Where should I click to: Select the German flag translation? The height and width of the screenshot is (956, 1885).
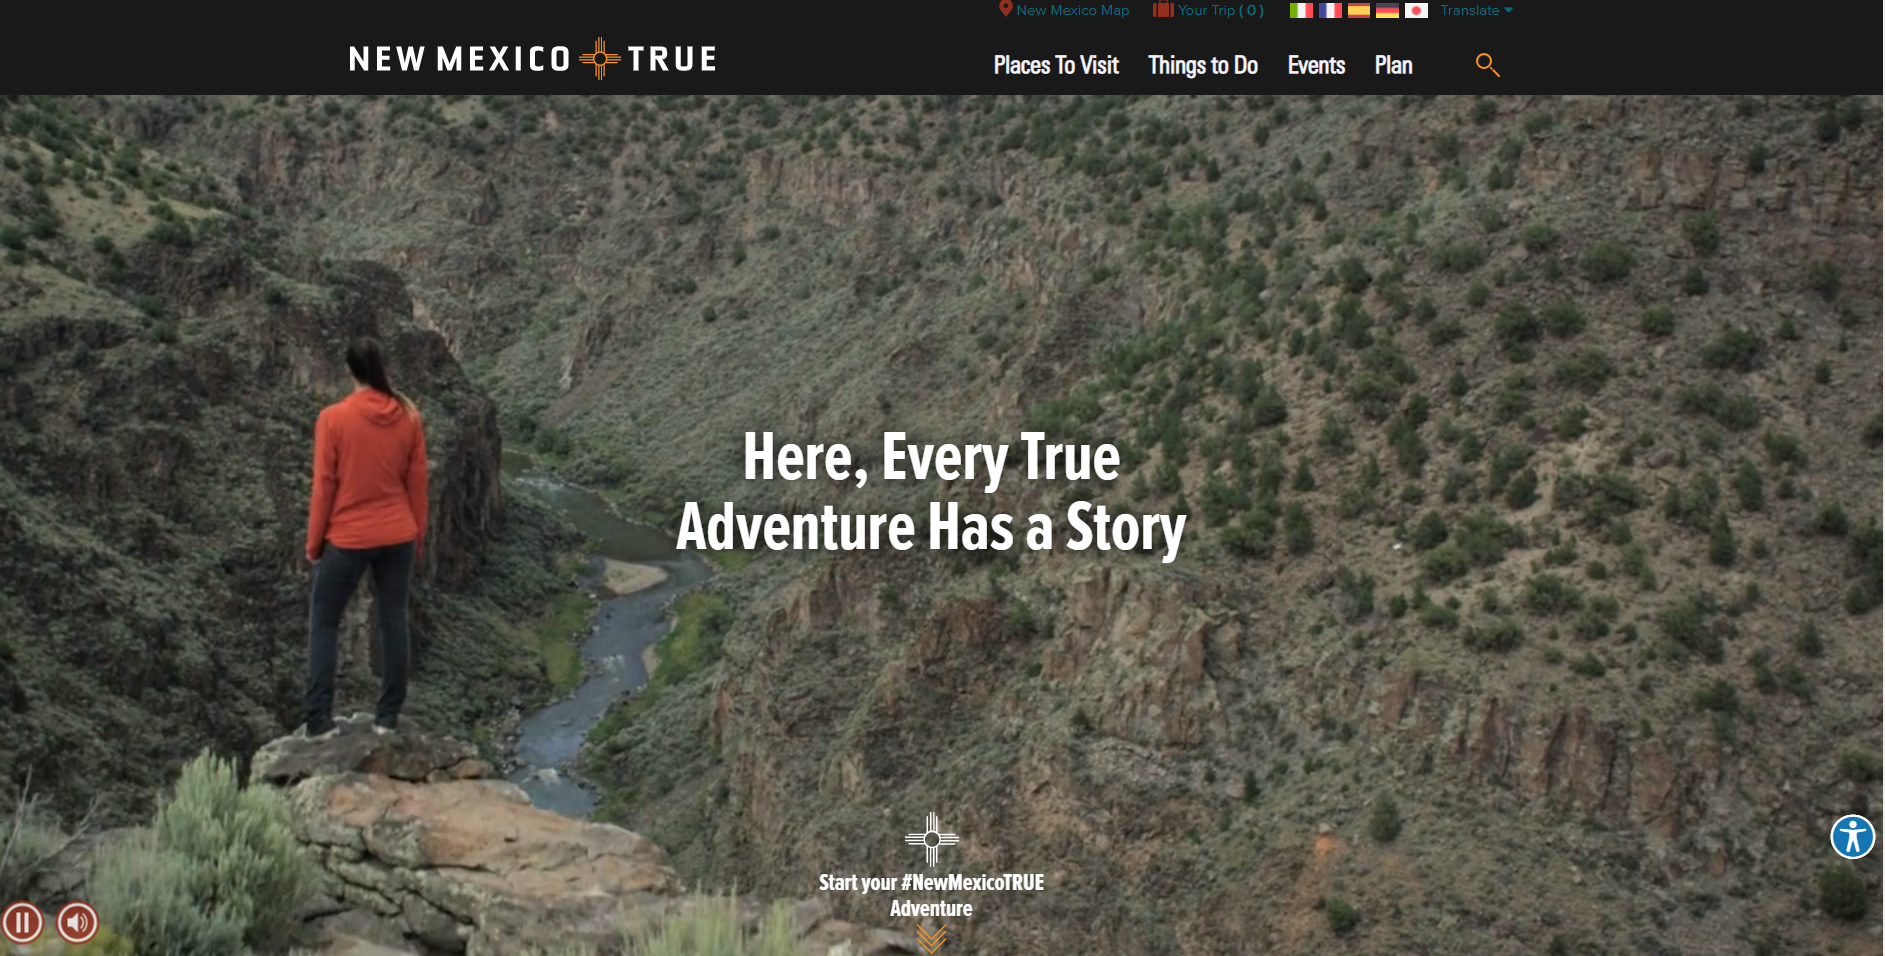[1387, 11]
